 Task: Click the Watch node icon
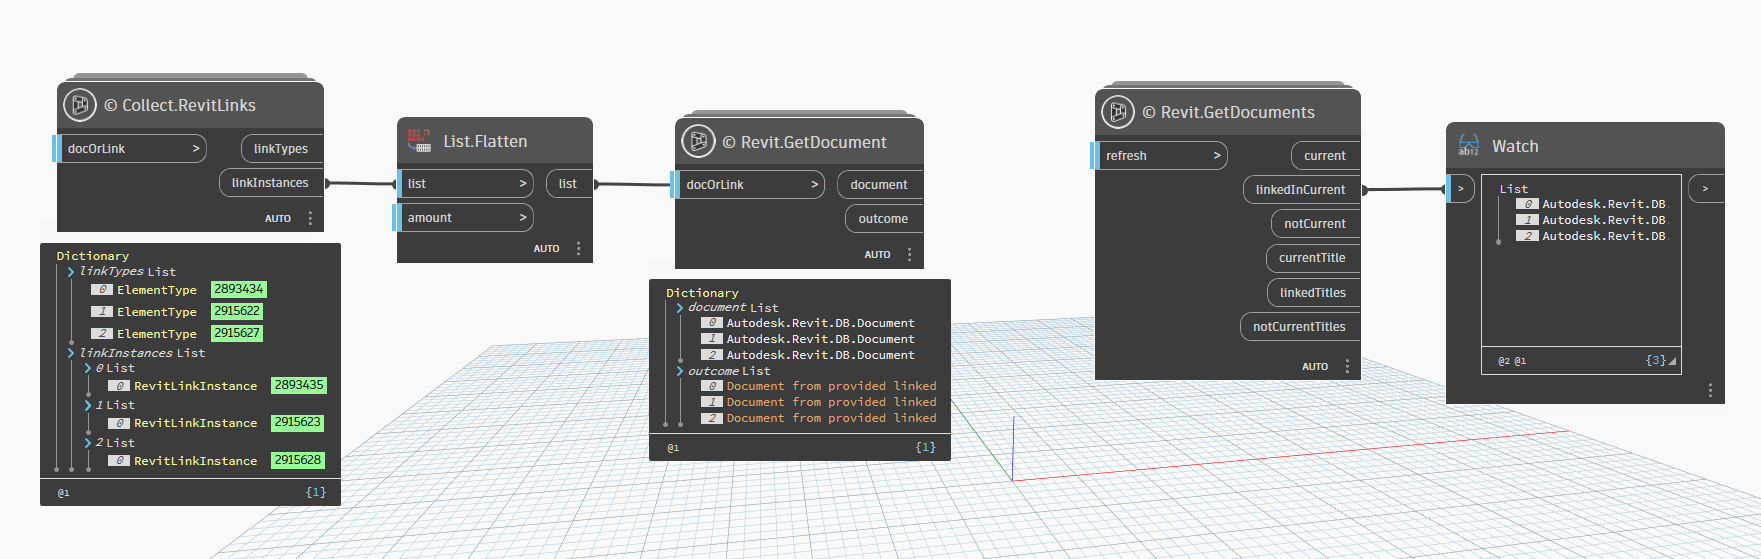pyautogui.click(x=1468, y=145)
